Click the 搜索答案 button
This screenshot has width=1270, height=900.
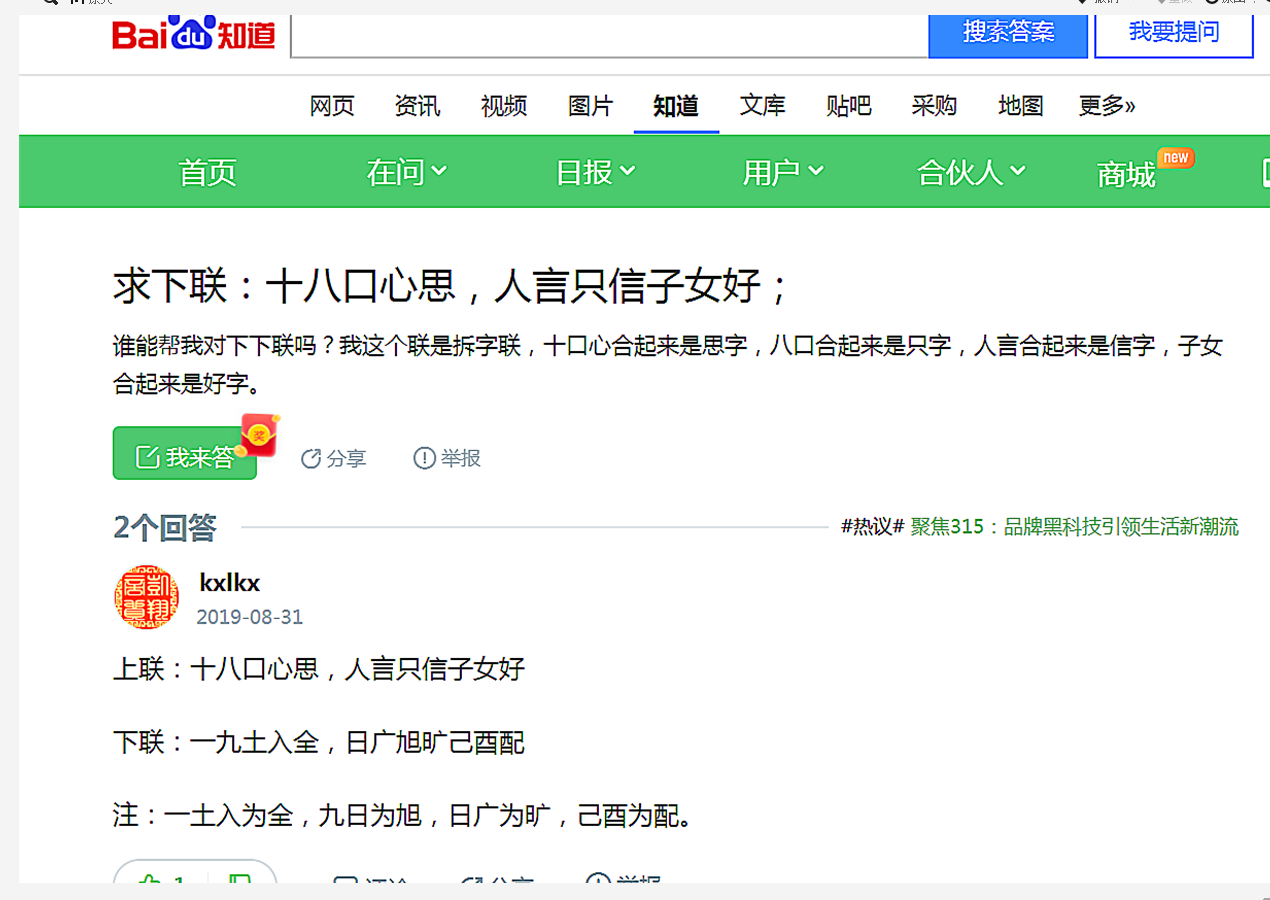1008,33
